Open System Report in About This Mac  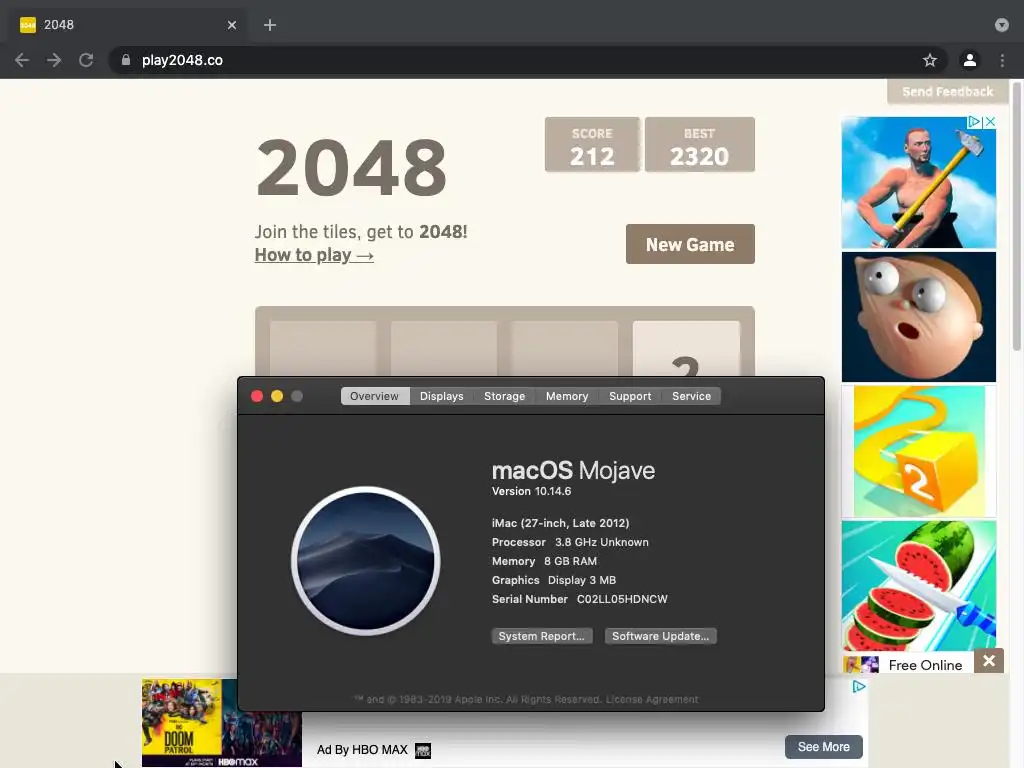tap(542, 636)
